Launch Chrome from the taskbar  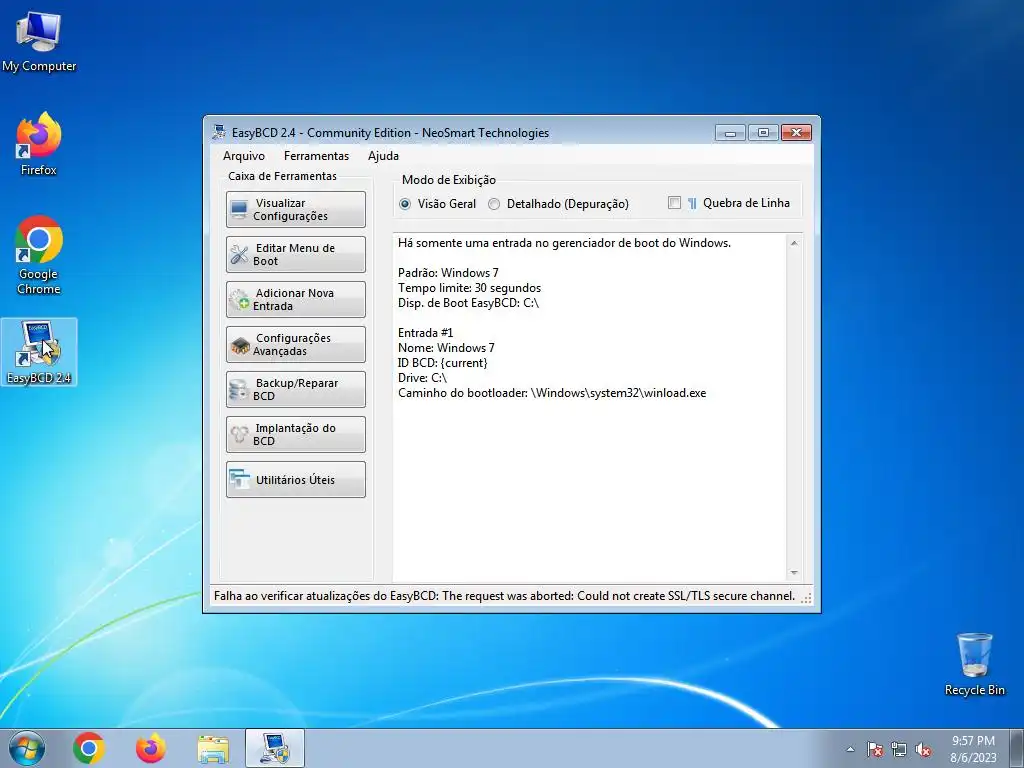coord(89,748)
